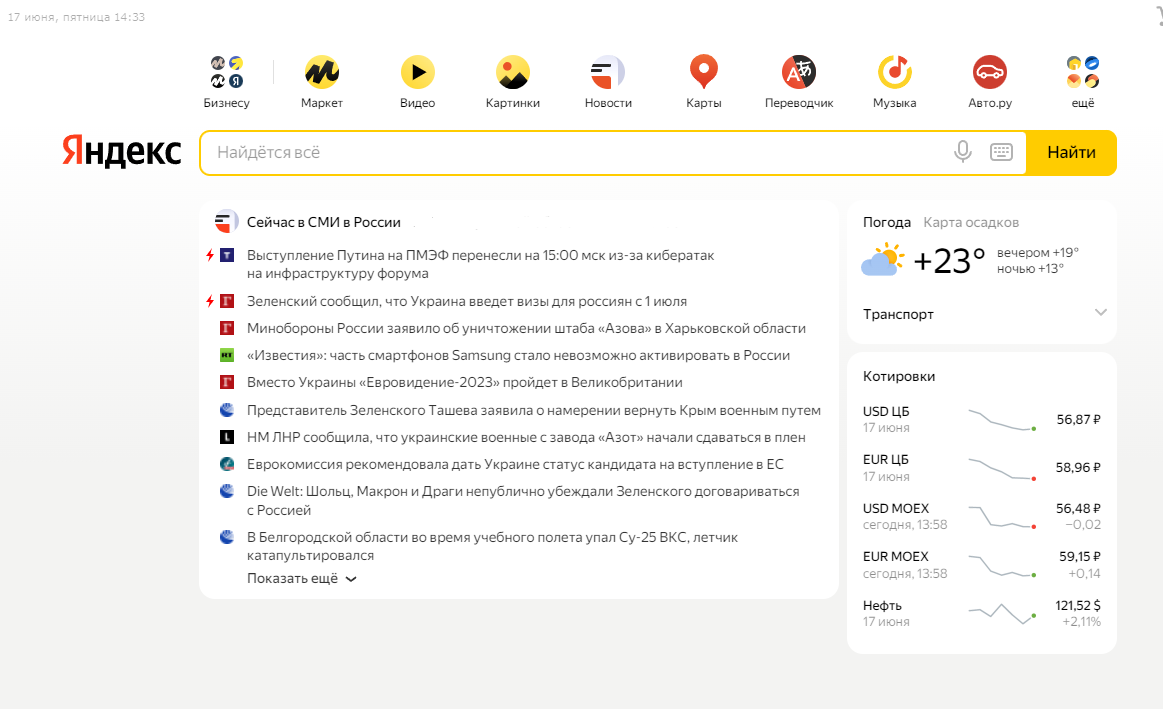Click the source icon beside Минобороны headline
Viewport: 1163px width, 709px height.
pos(227,328)
